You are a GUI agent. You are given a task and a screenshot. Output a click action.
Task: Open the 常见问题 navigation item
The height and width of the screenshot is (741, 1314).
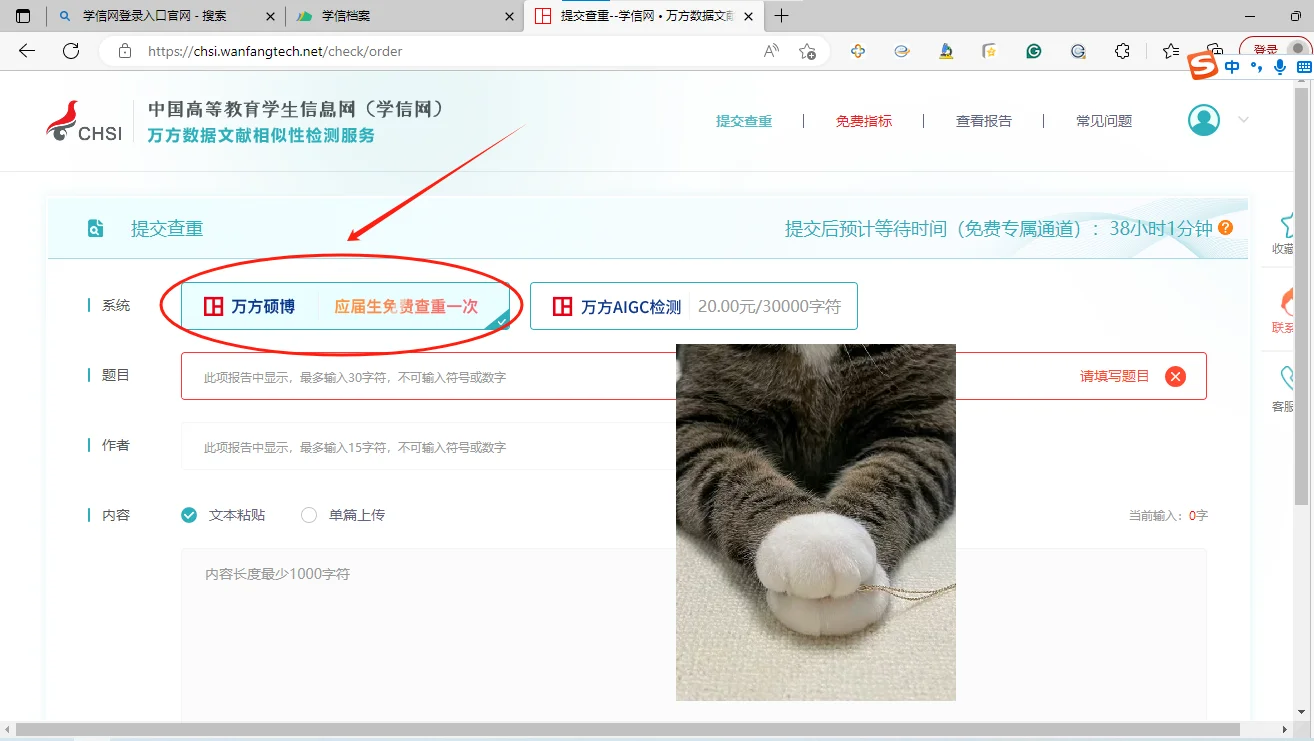1104,121
